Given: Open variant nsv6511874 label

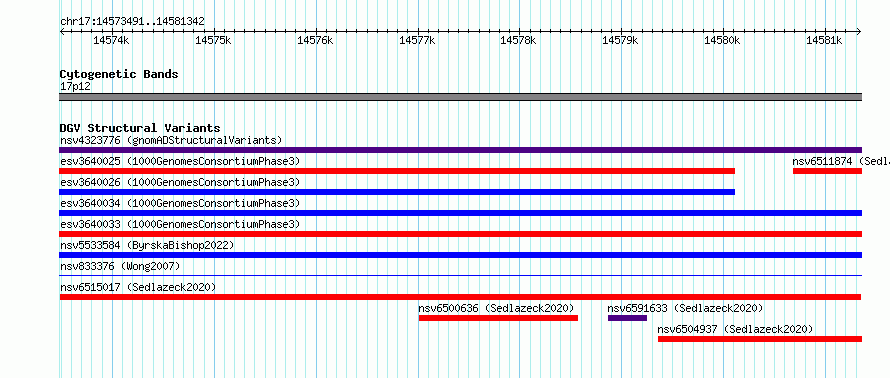Looking at the screenshot, I should point(841,161).
